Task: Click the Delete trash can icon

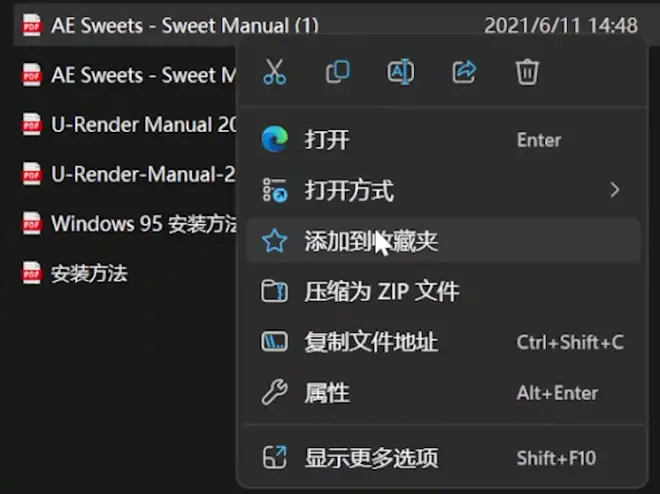Action: coord(527,72)
